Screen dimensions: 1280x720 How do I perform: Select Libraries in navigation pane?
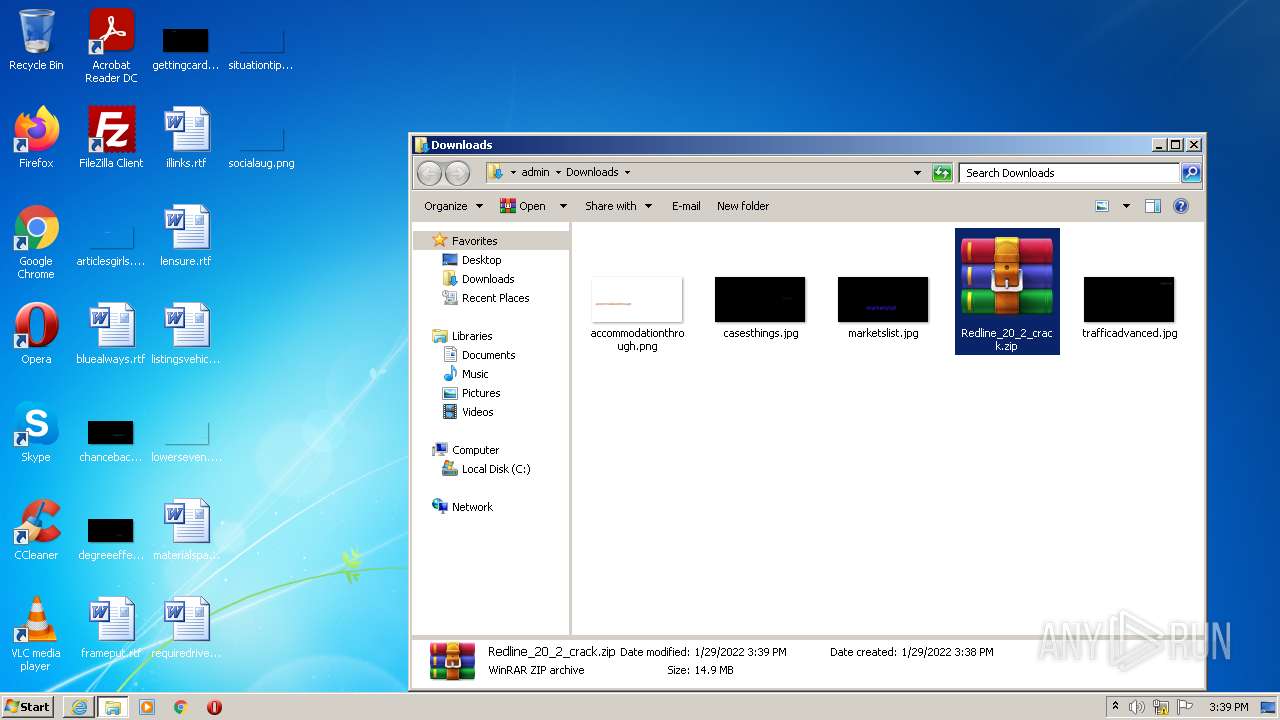471,336
